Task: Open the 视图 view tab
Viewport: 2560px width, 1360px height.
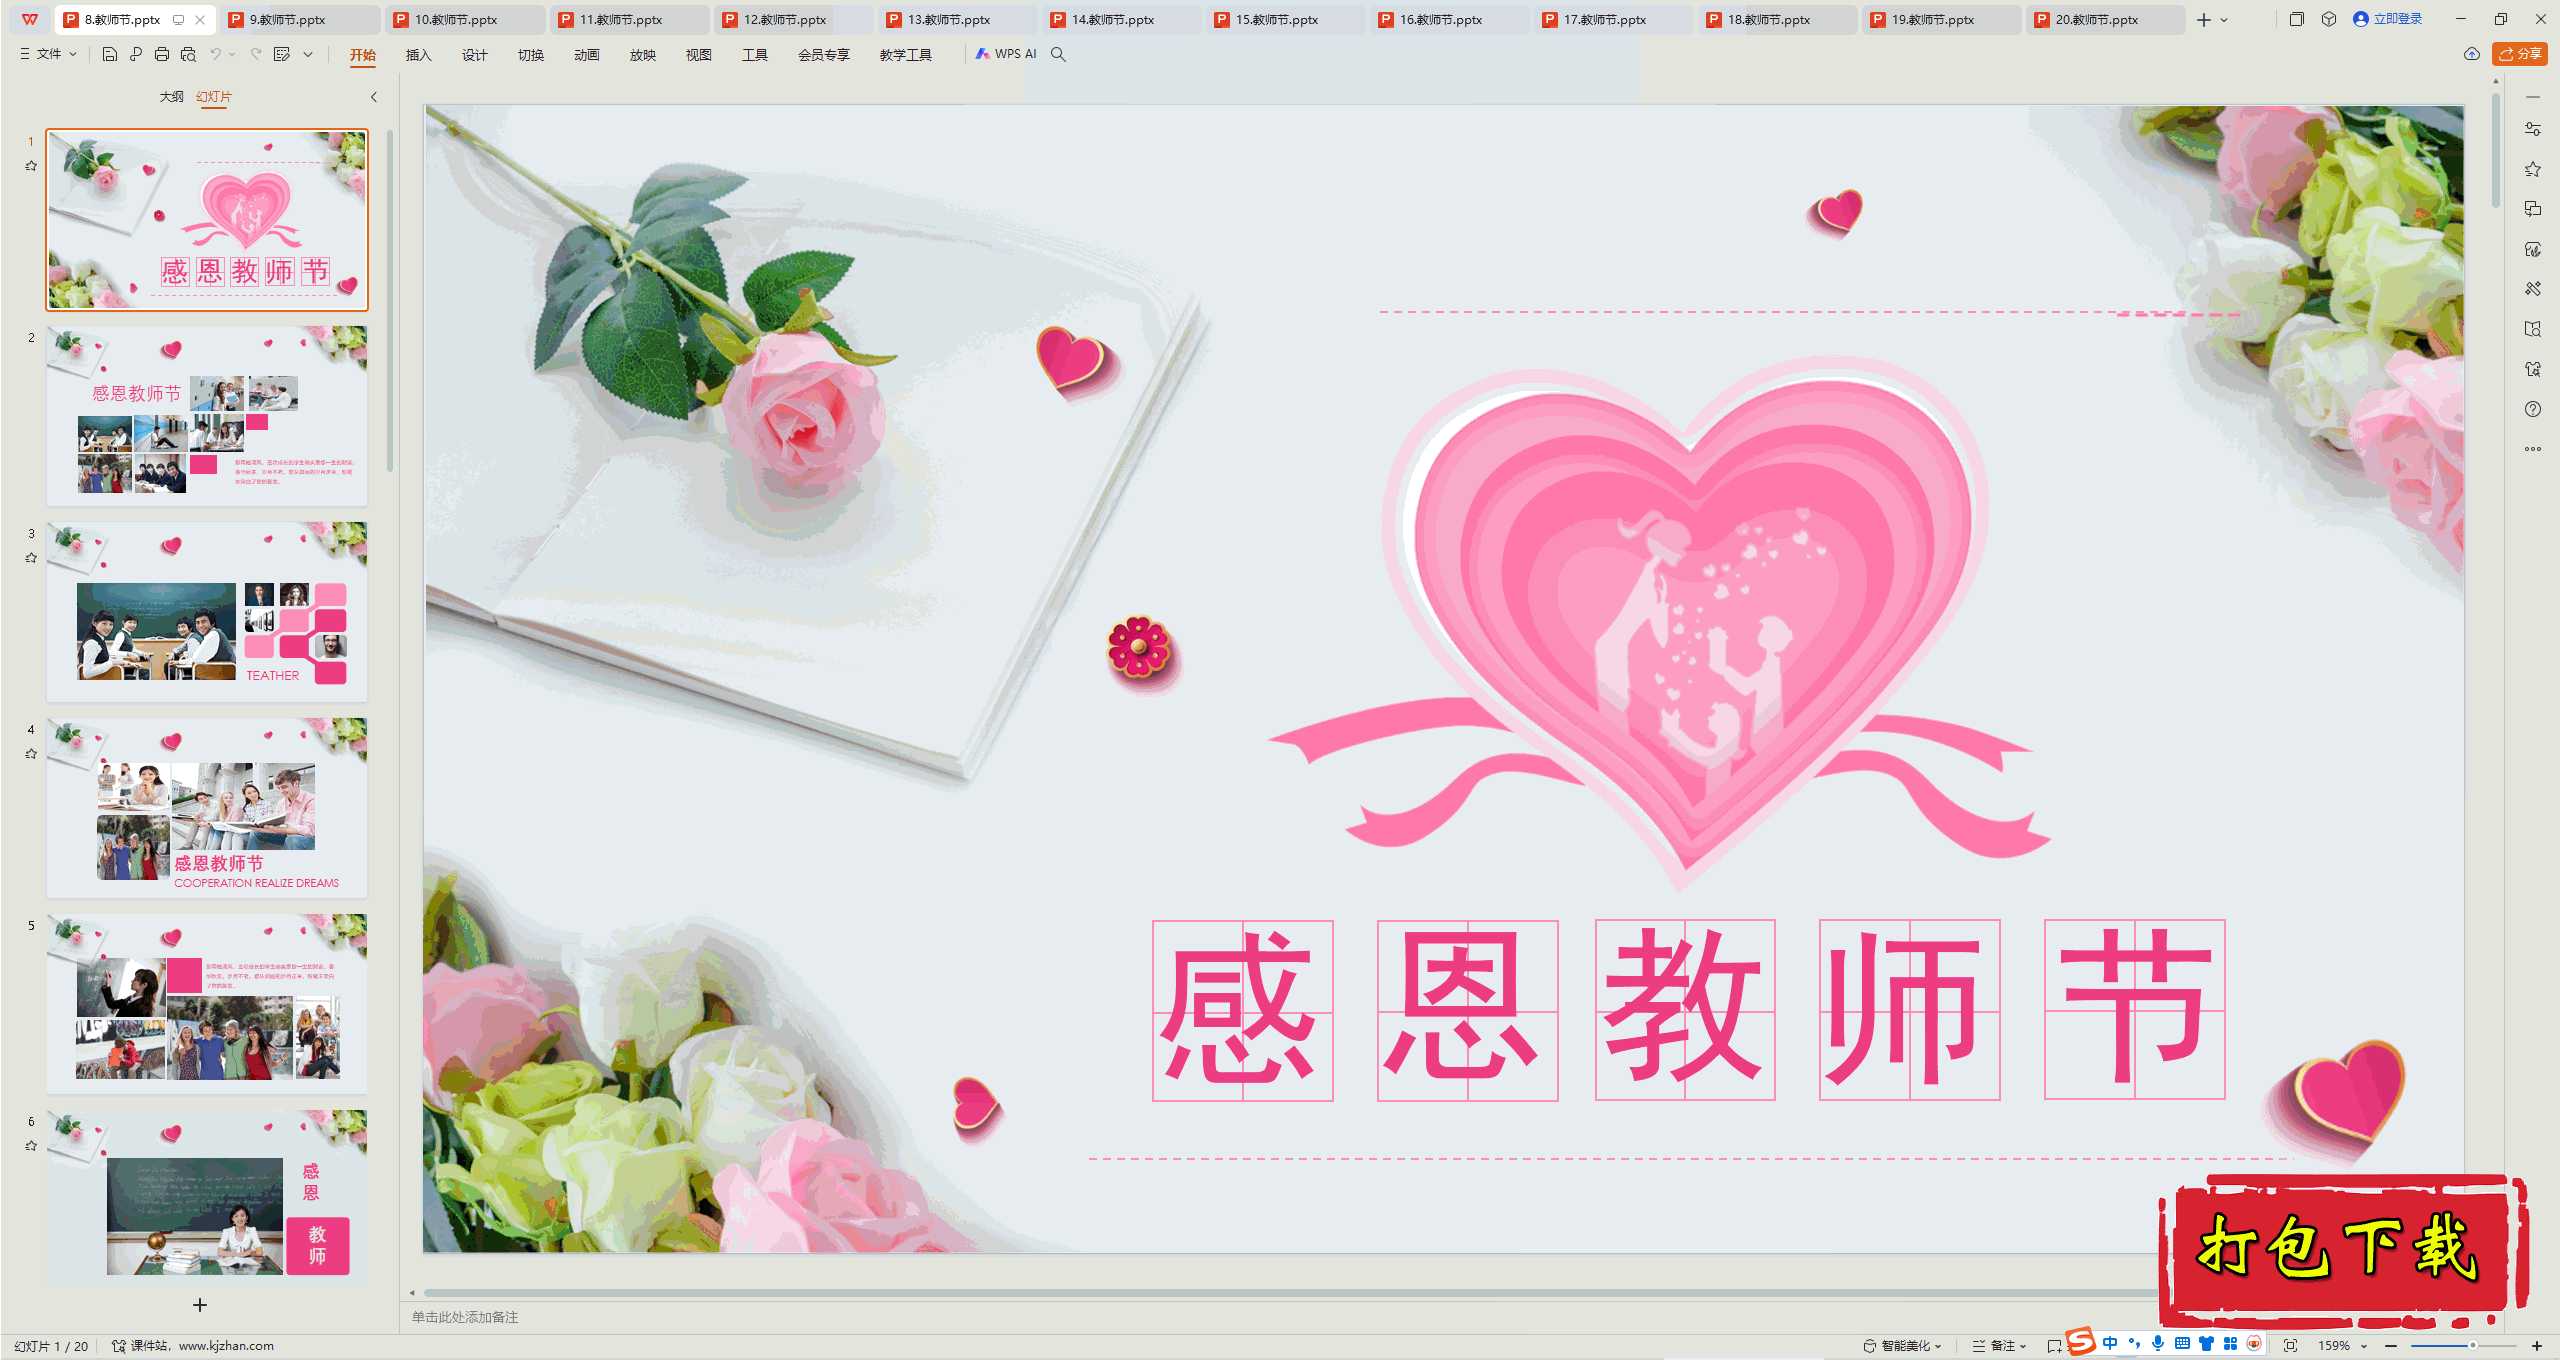Action: pyautogui.click(x=698, y=55)
